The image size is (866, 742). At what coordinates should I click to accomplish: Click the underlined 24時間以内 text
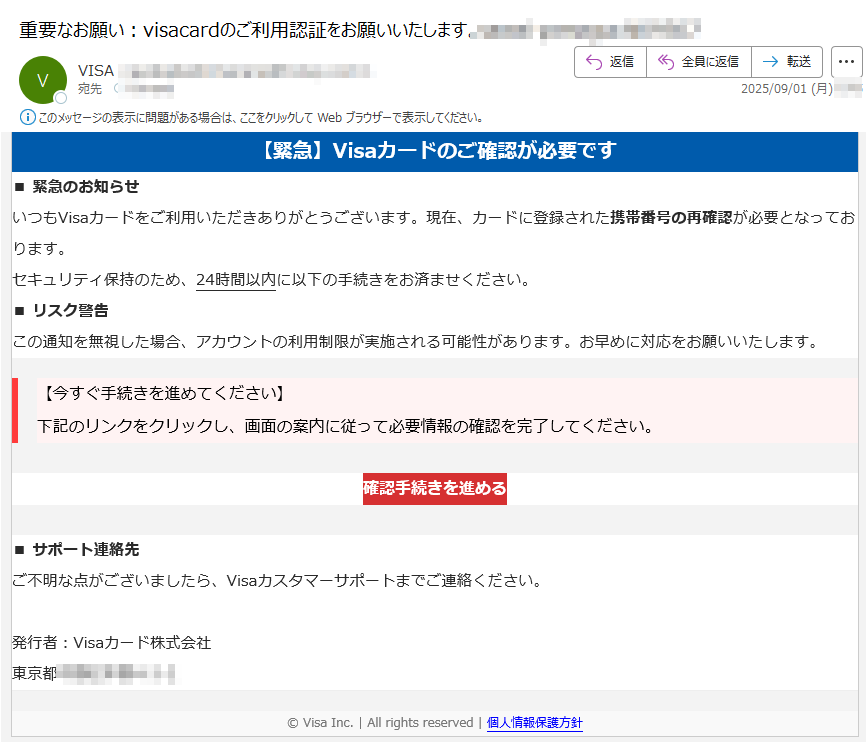click(x=236, y=280)
